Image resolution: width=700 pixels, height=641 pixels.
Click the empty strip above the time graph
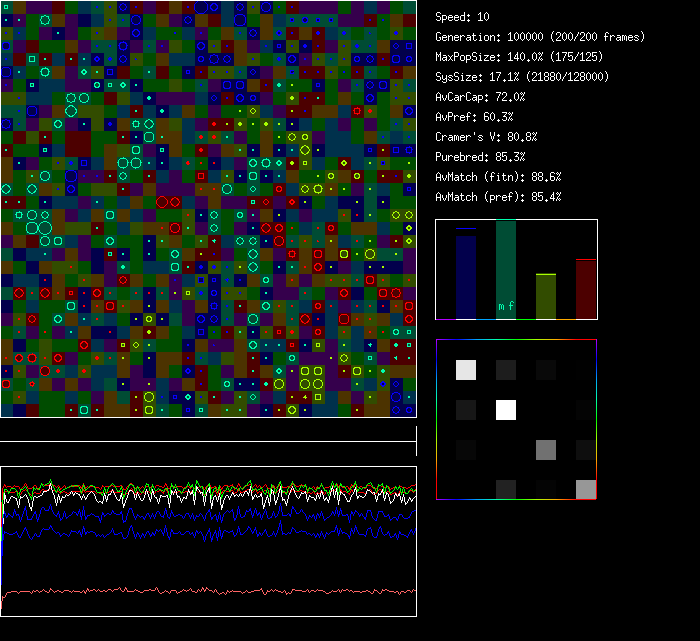pyautogui.click(x=208, y=431)
